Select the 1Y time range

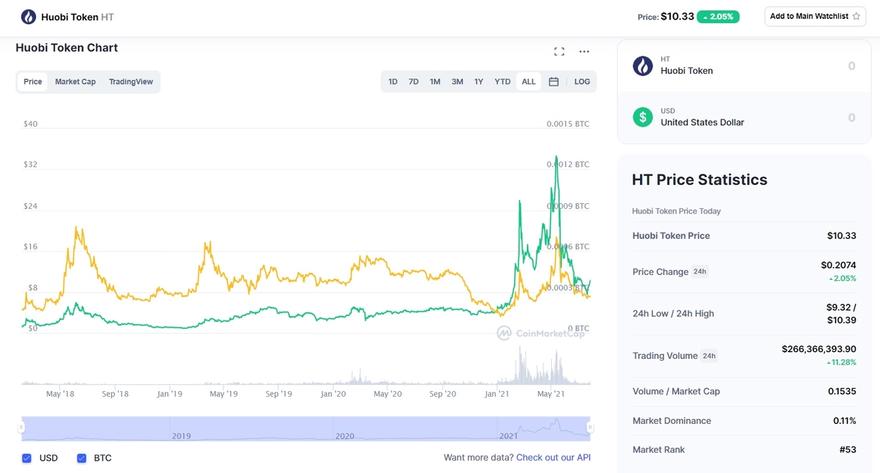click(x=479, y=82)
